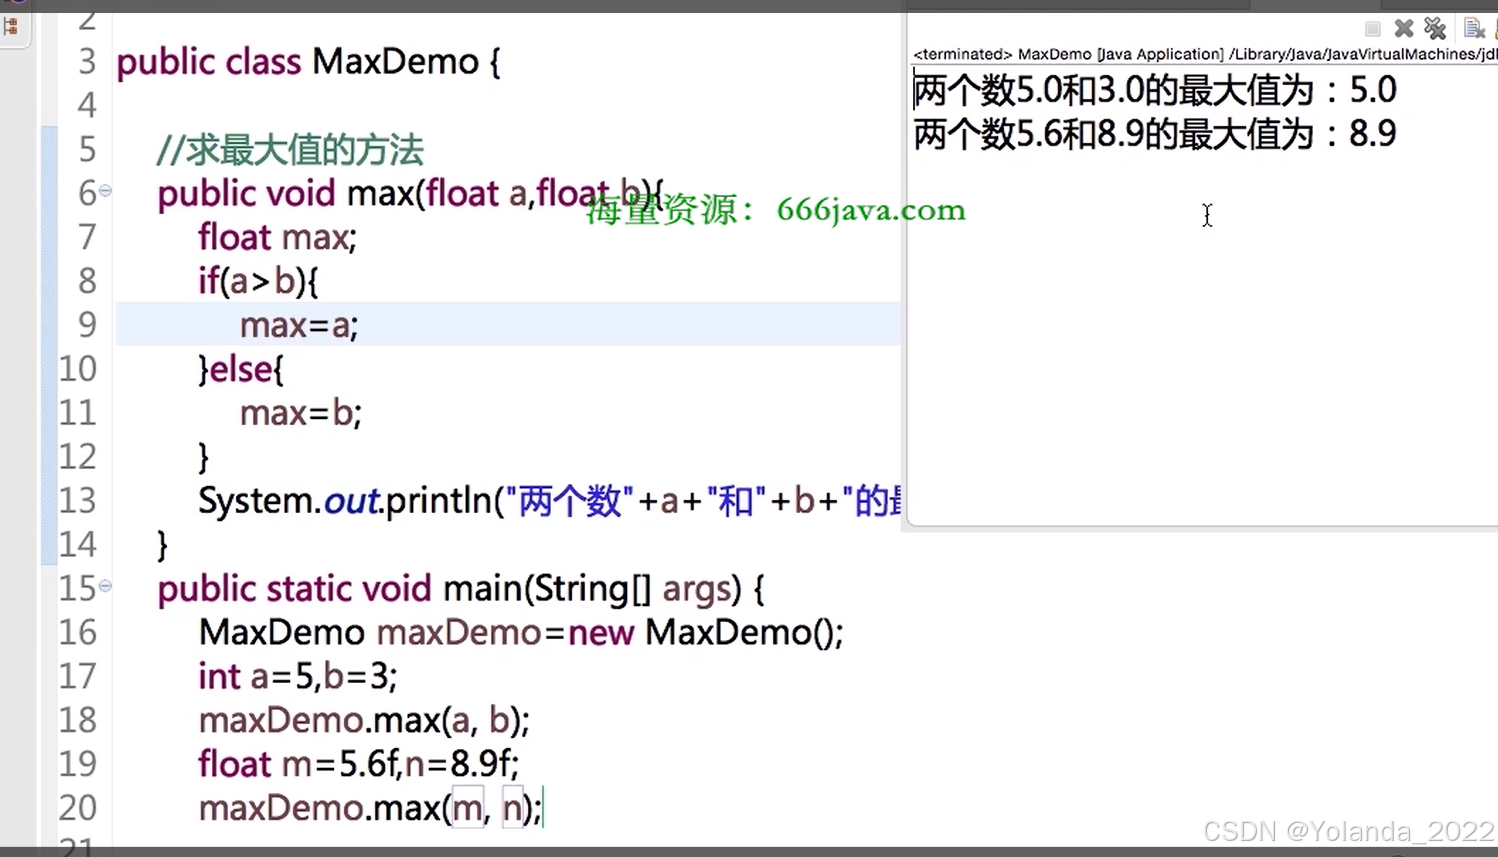Click the System.out.println statement
The height and width of the screenshot is (857, 1498).
coord(549,500)
